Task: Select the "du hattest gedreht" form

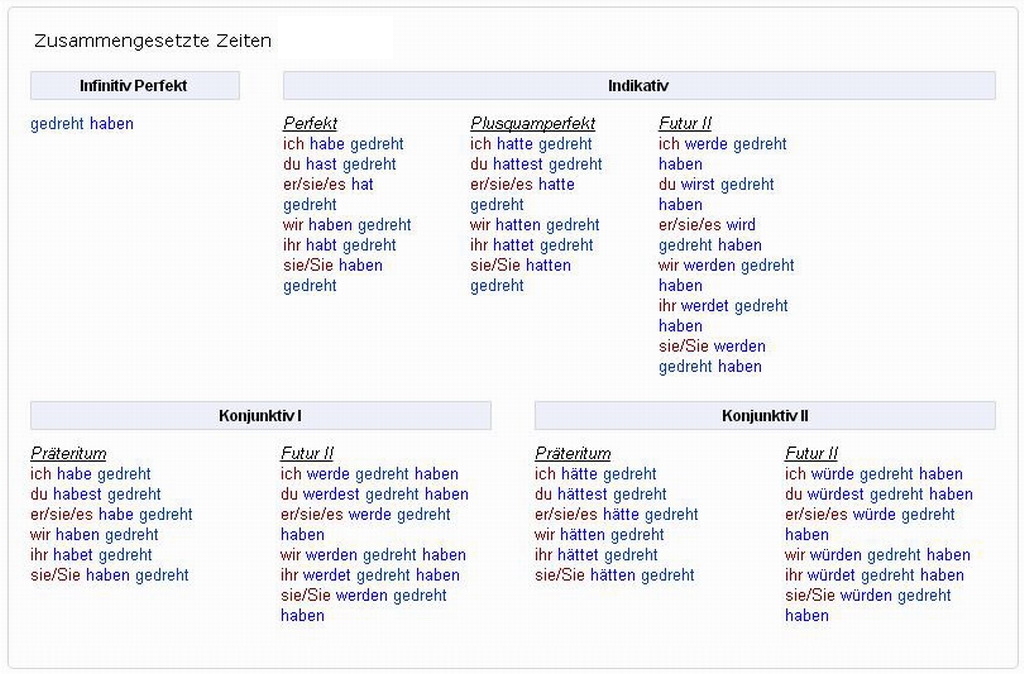Action: coord(536,164)
